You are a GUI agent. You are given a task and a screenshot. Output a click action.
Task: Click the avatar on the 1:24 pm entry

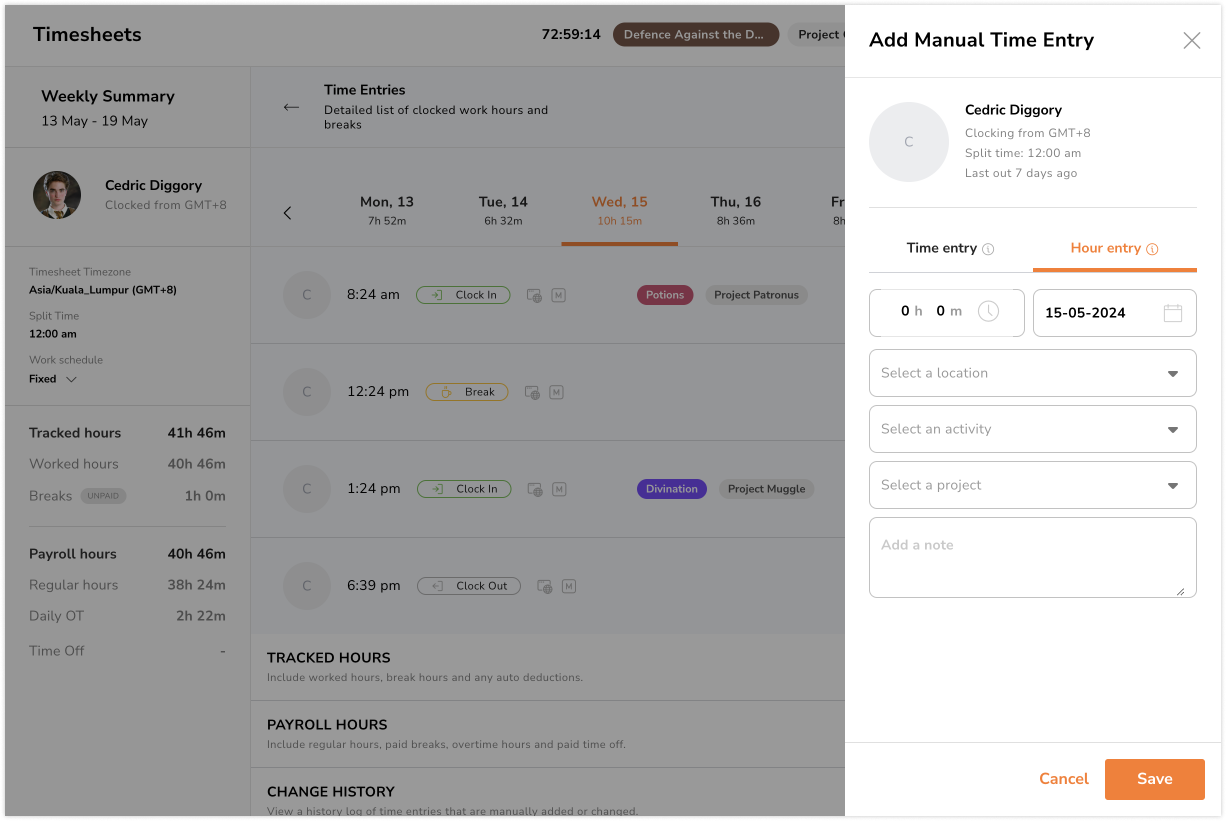click(x=307, y=489)
